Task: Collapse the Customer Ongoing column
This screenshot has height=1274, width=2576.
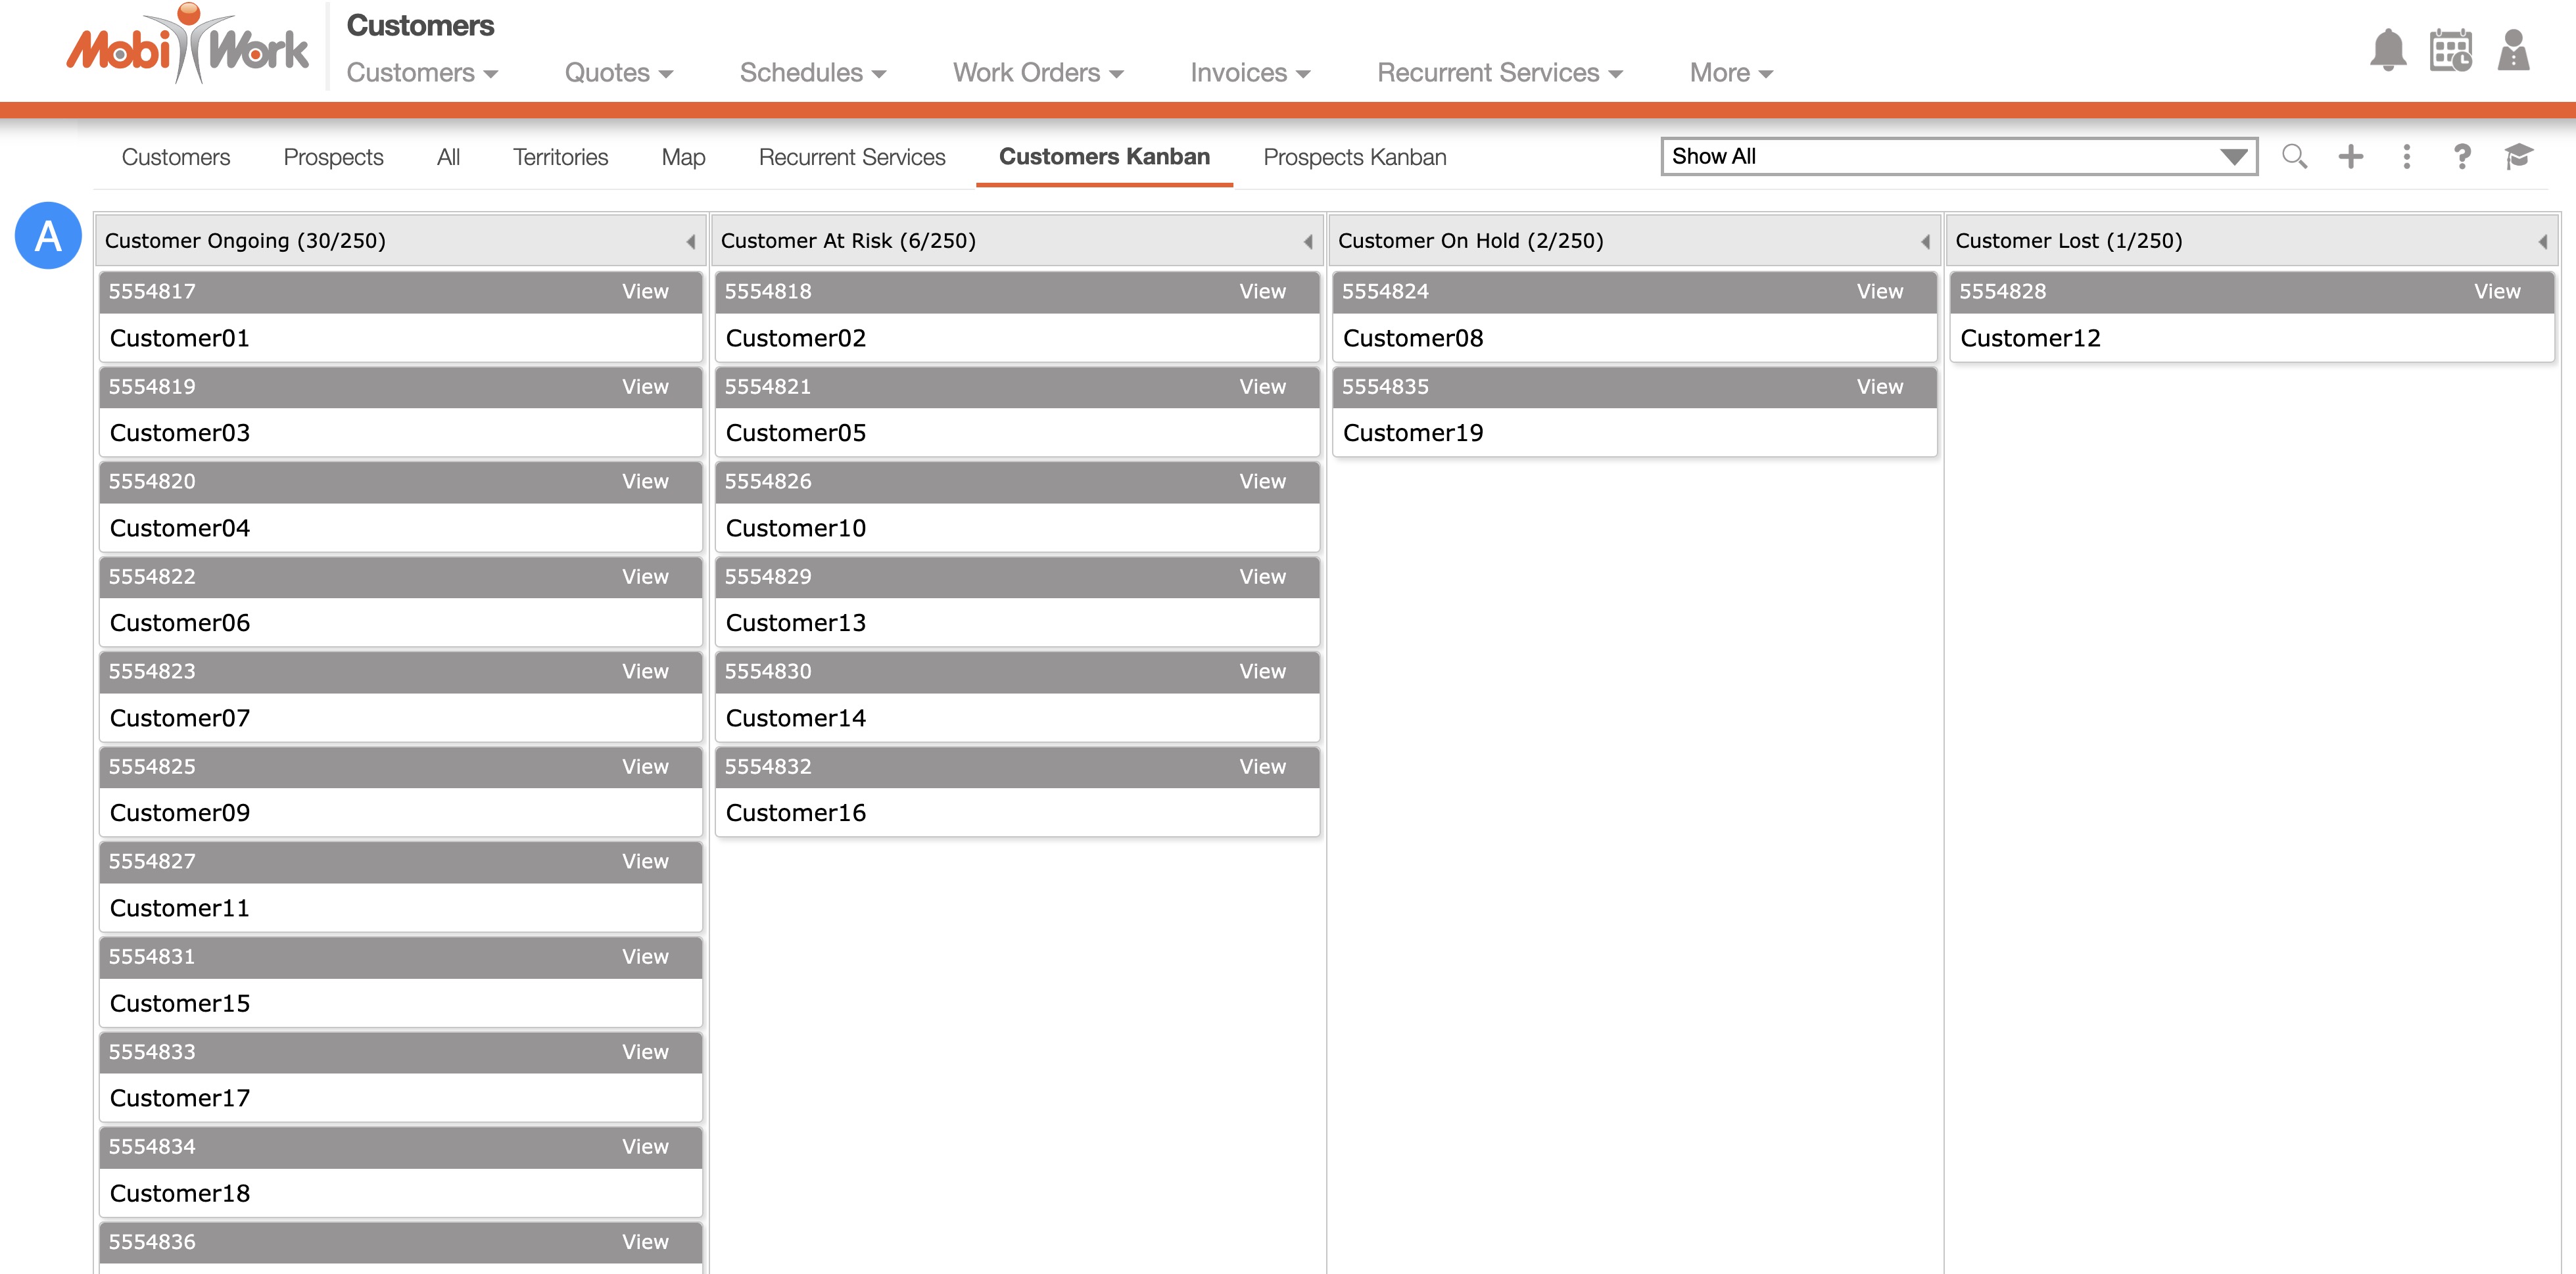Action: point(690,241)
